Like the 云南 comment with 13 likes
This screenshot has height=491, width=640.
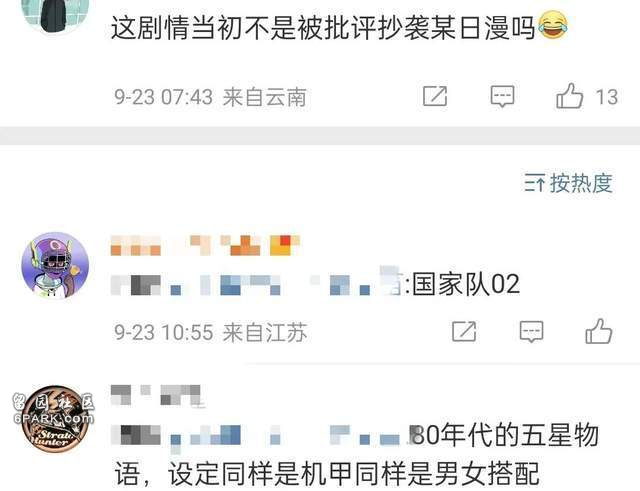569,96
